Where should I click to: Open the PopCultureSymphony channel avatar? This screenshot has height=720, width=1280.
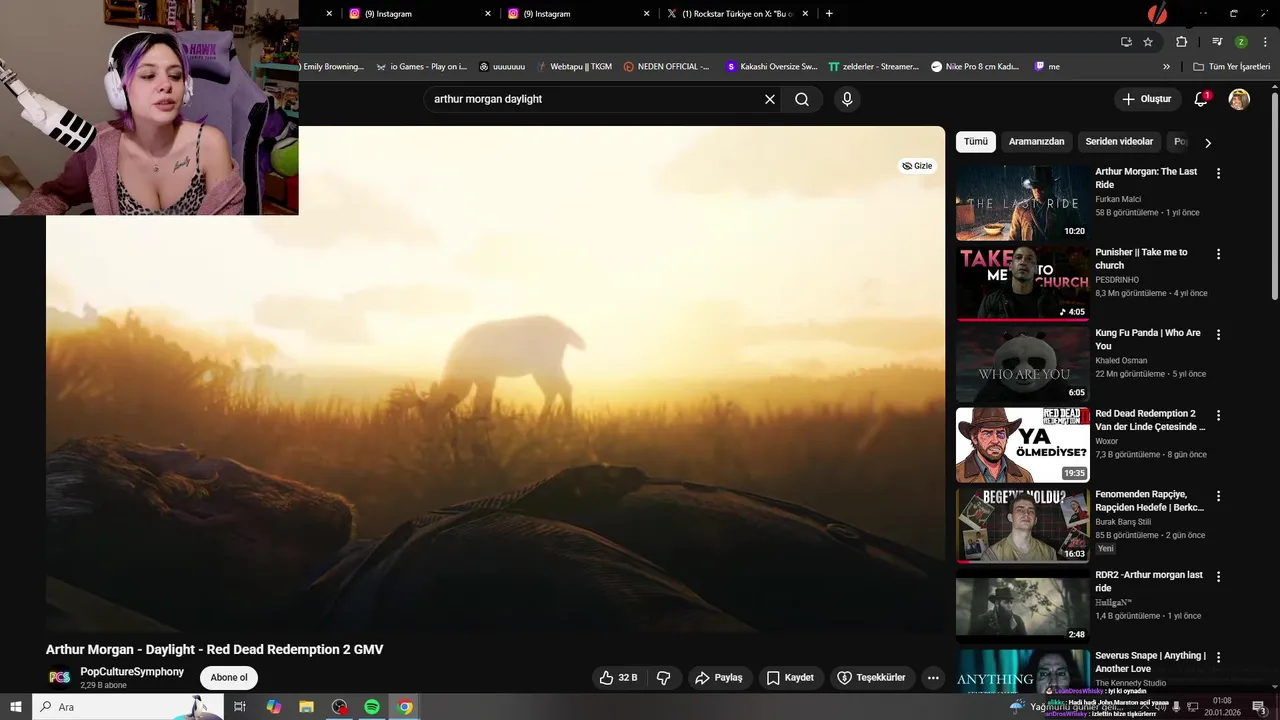(59, 677)
